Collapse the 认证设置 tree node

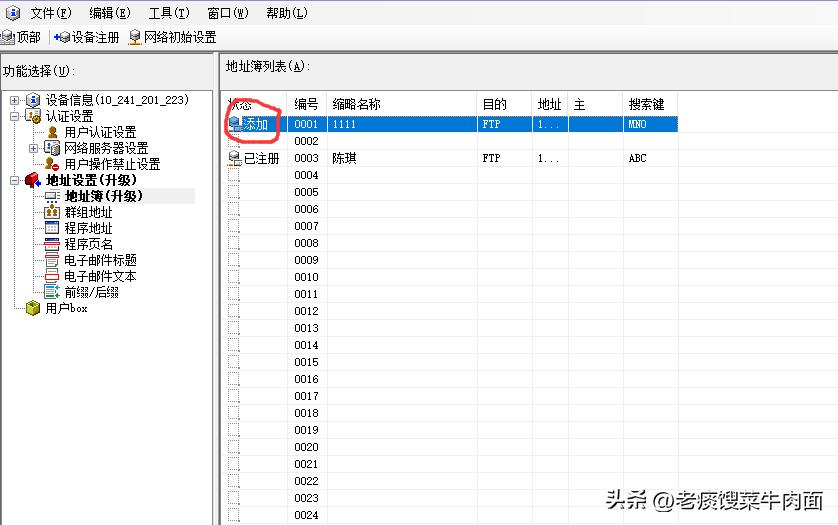click(x=14, y=116)
